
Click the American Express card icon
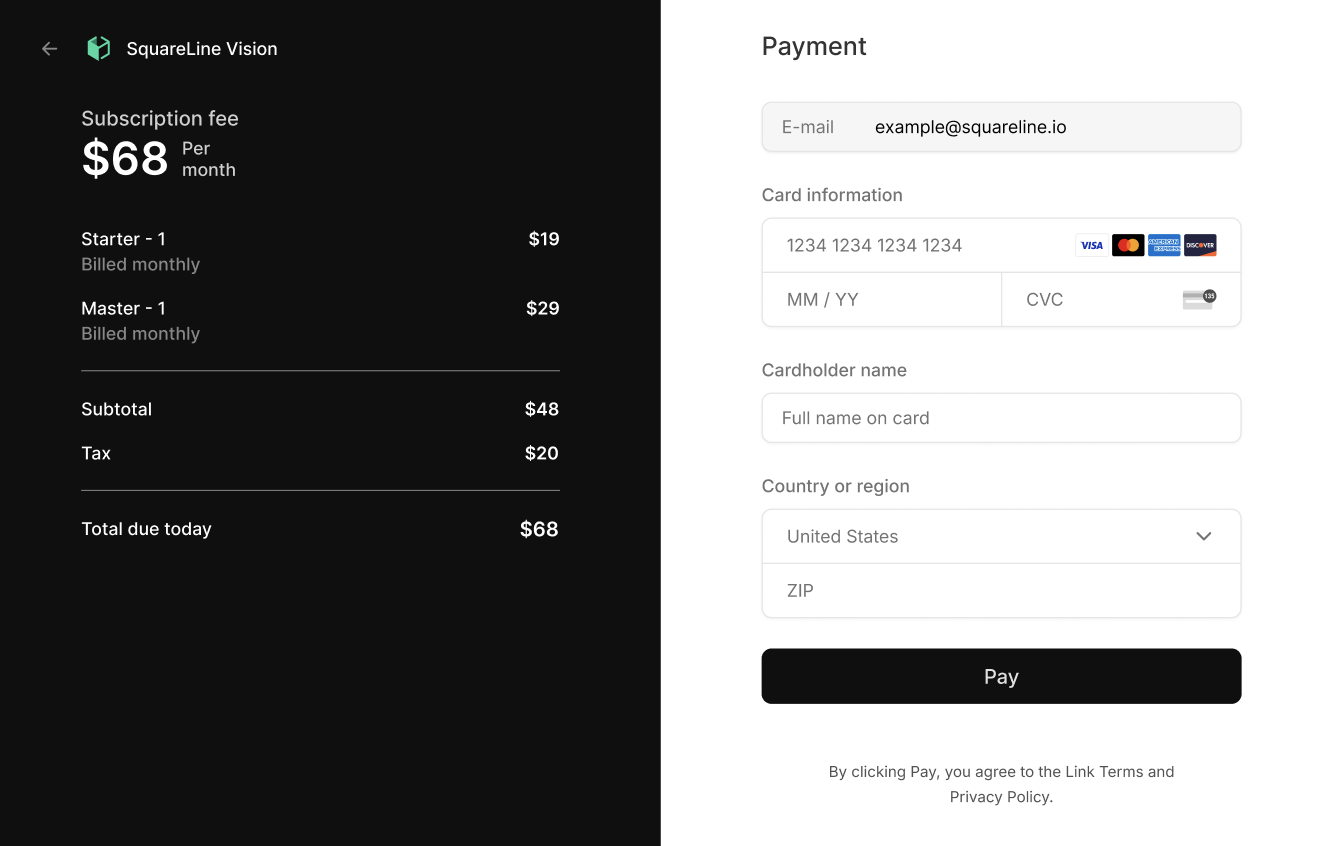[1164, 245]
